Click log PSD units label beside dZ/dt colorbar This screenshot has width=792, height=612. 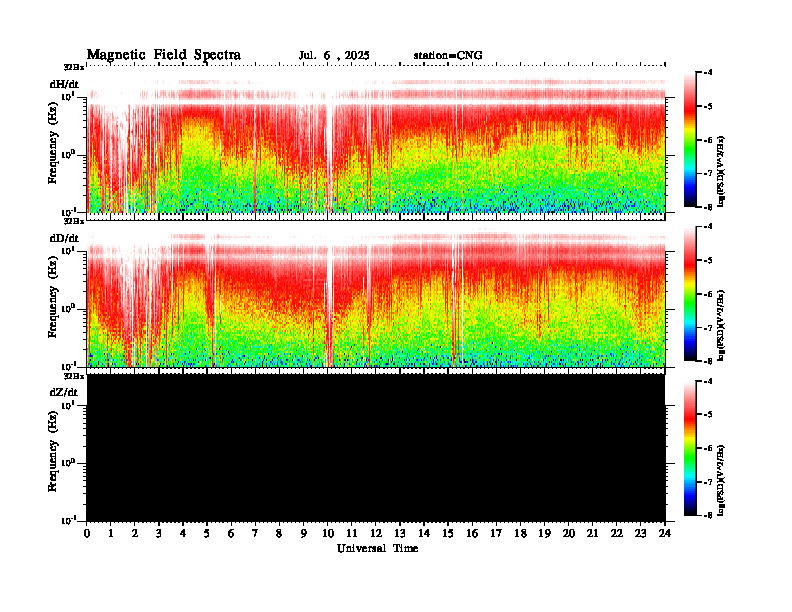click(721, 479)
